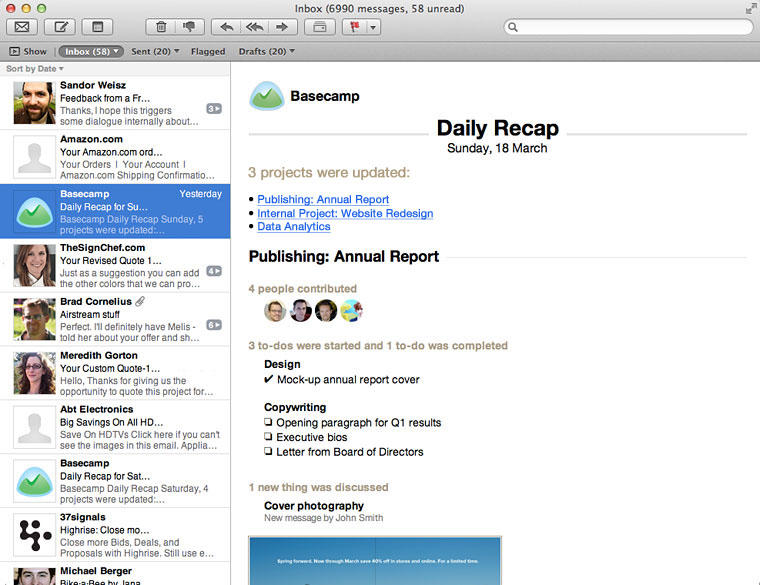This screenshot has width=760, height=585.
Task: Open Brad Cornelius Airstream stuff message
Action: 115,319
